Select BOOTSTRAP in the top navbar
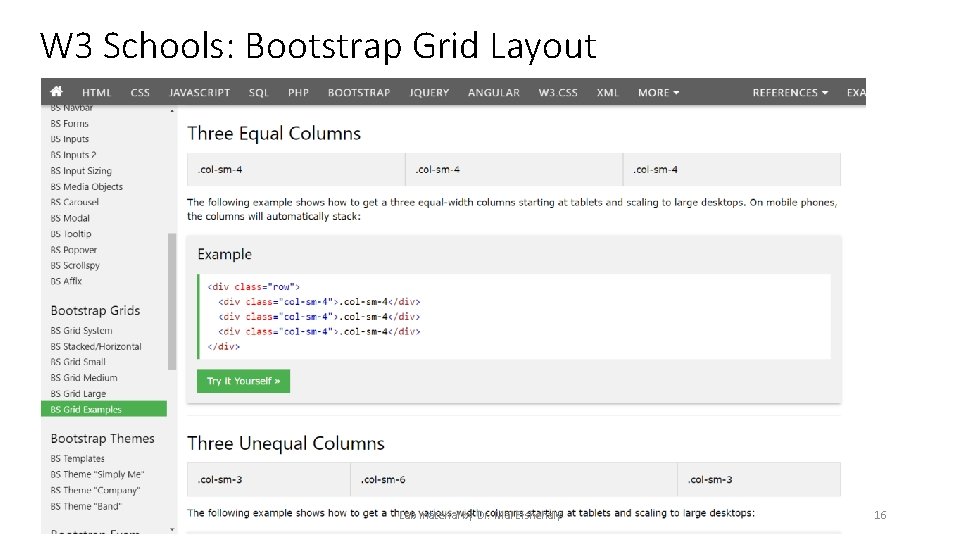This screenshot has height=540, width=960. click(x=359, y=92)
